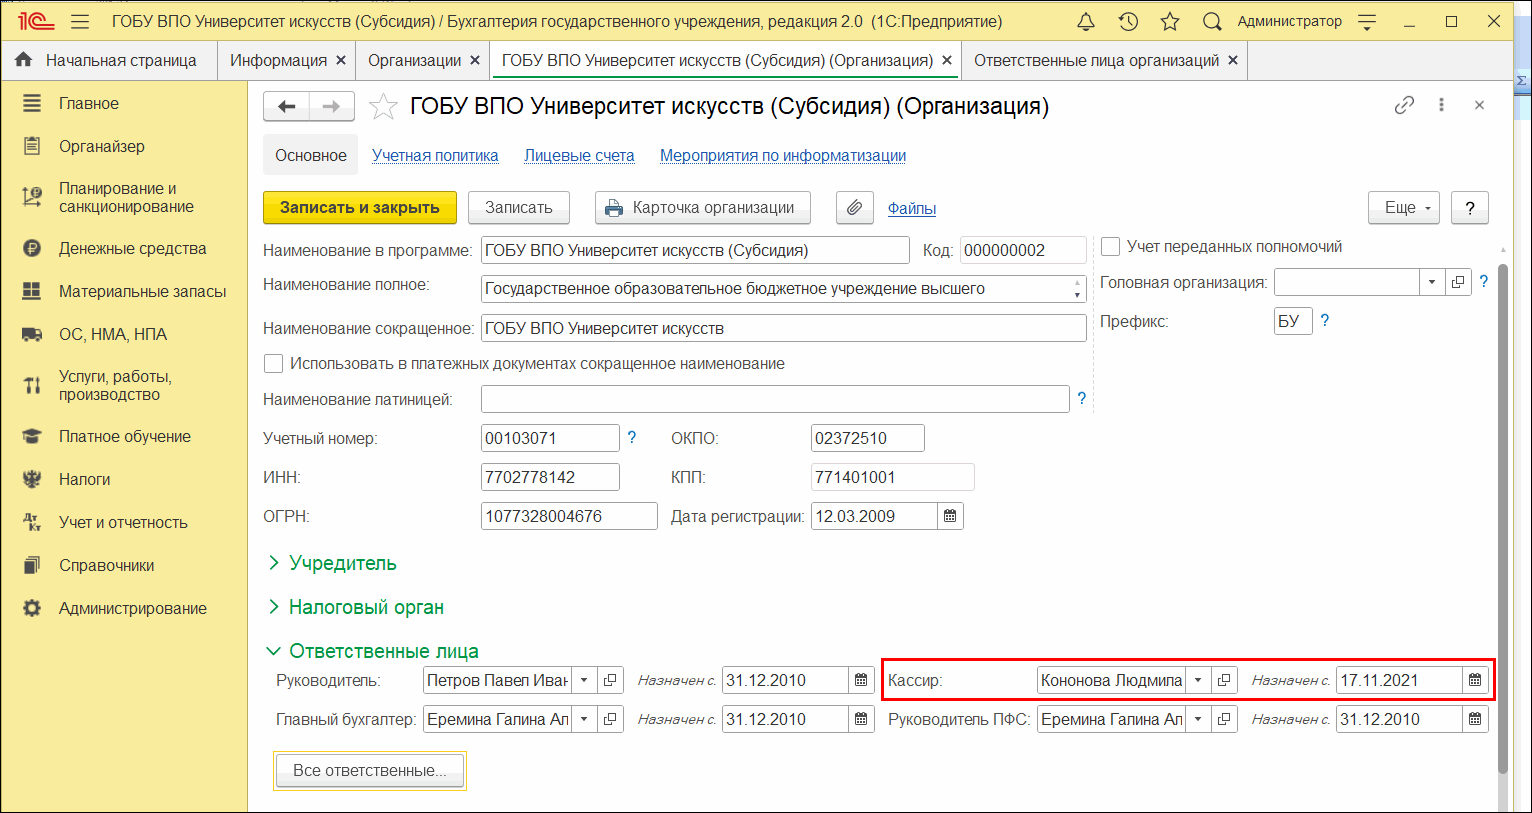Open calendar for Дата регистрации
The height and width of the screenshot is (813, 1532).
pyautogui.click(x=950, y=516)
